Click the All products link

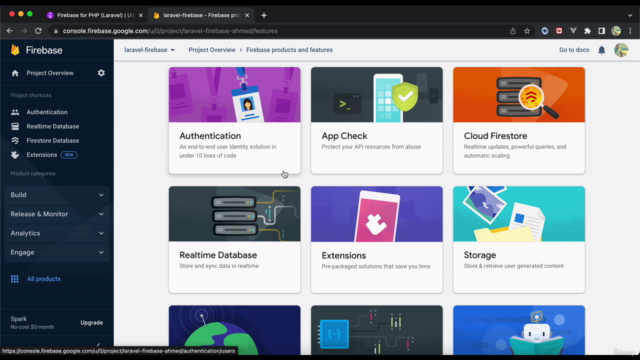[44, 279]
